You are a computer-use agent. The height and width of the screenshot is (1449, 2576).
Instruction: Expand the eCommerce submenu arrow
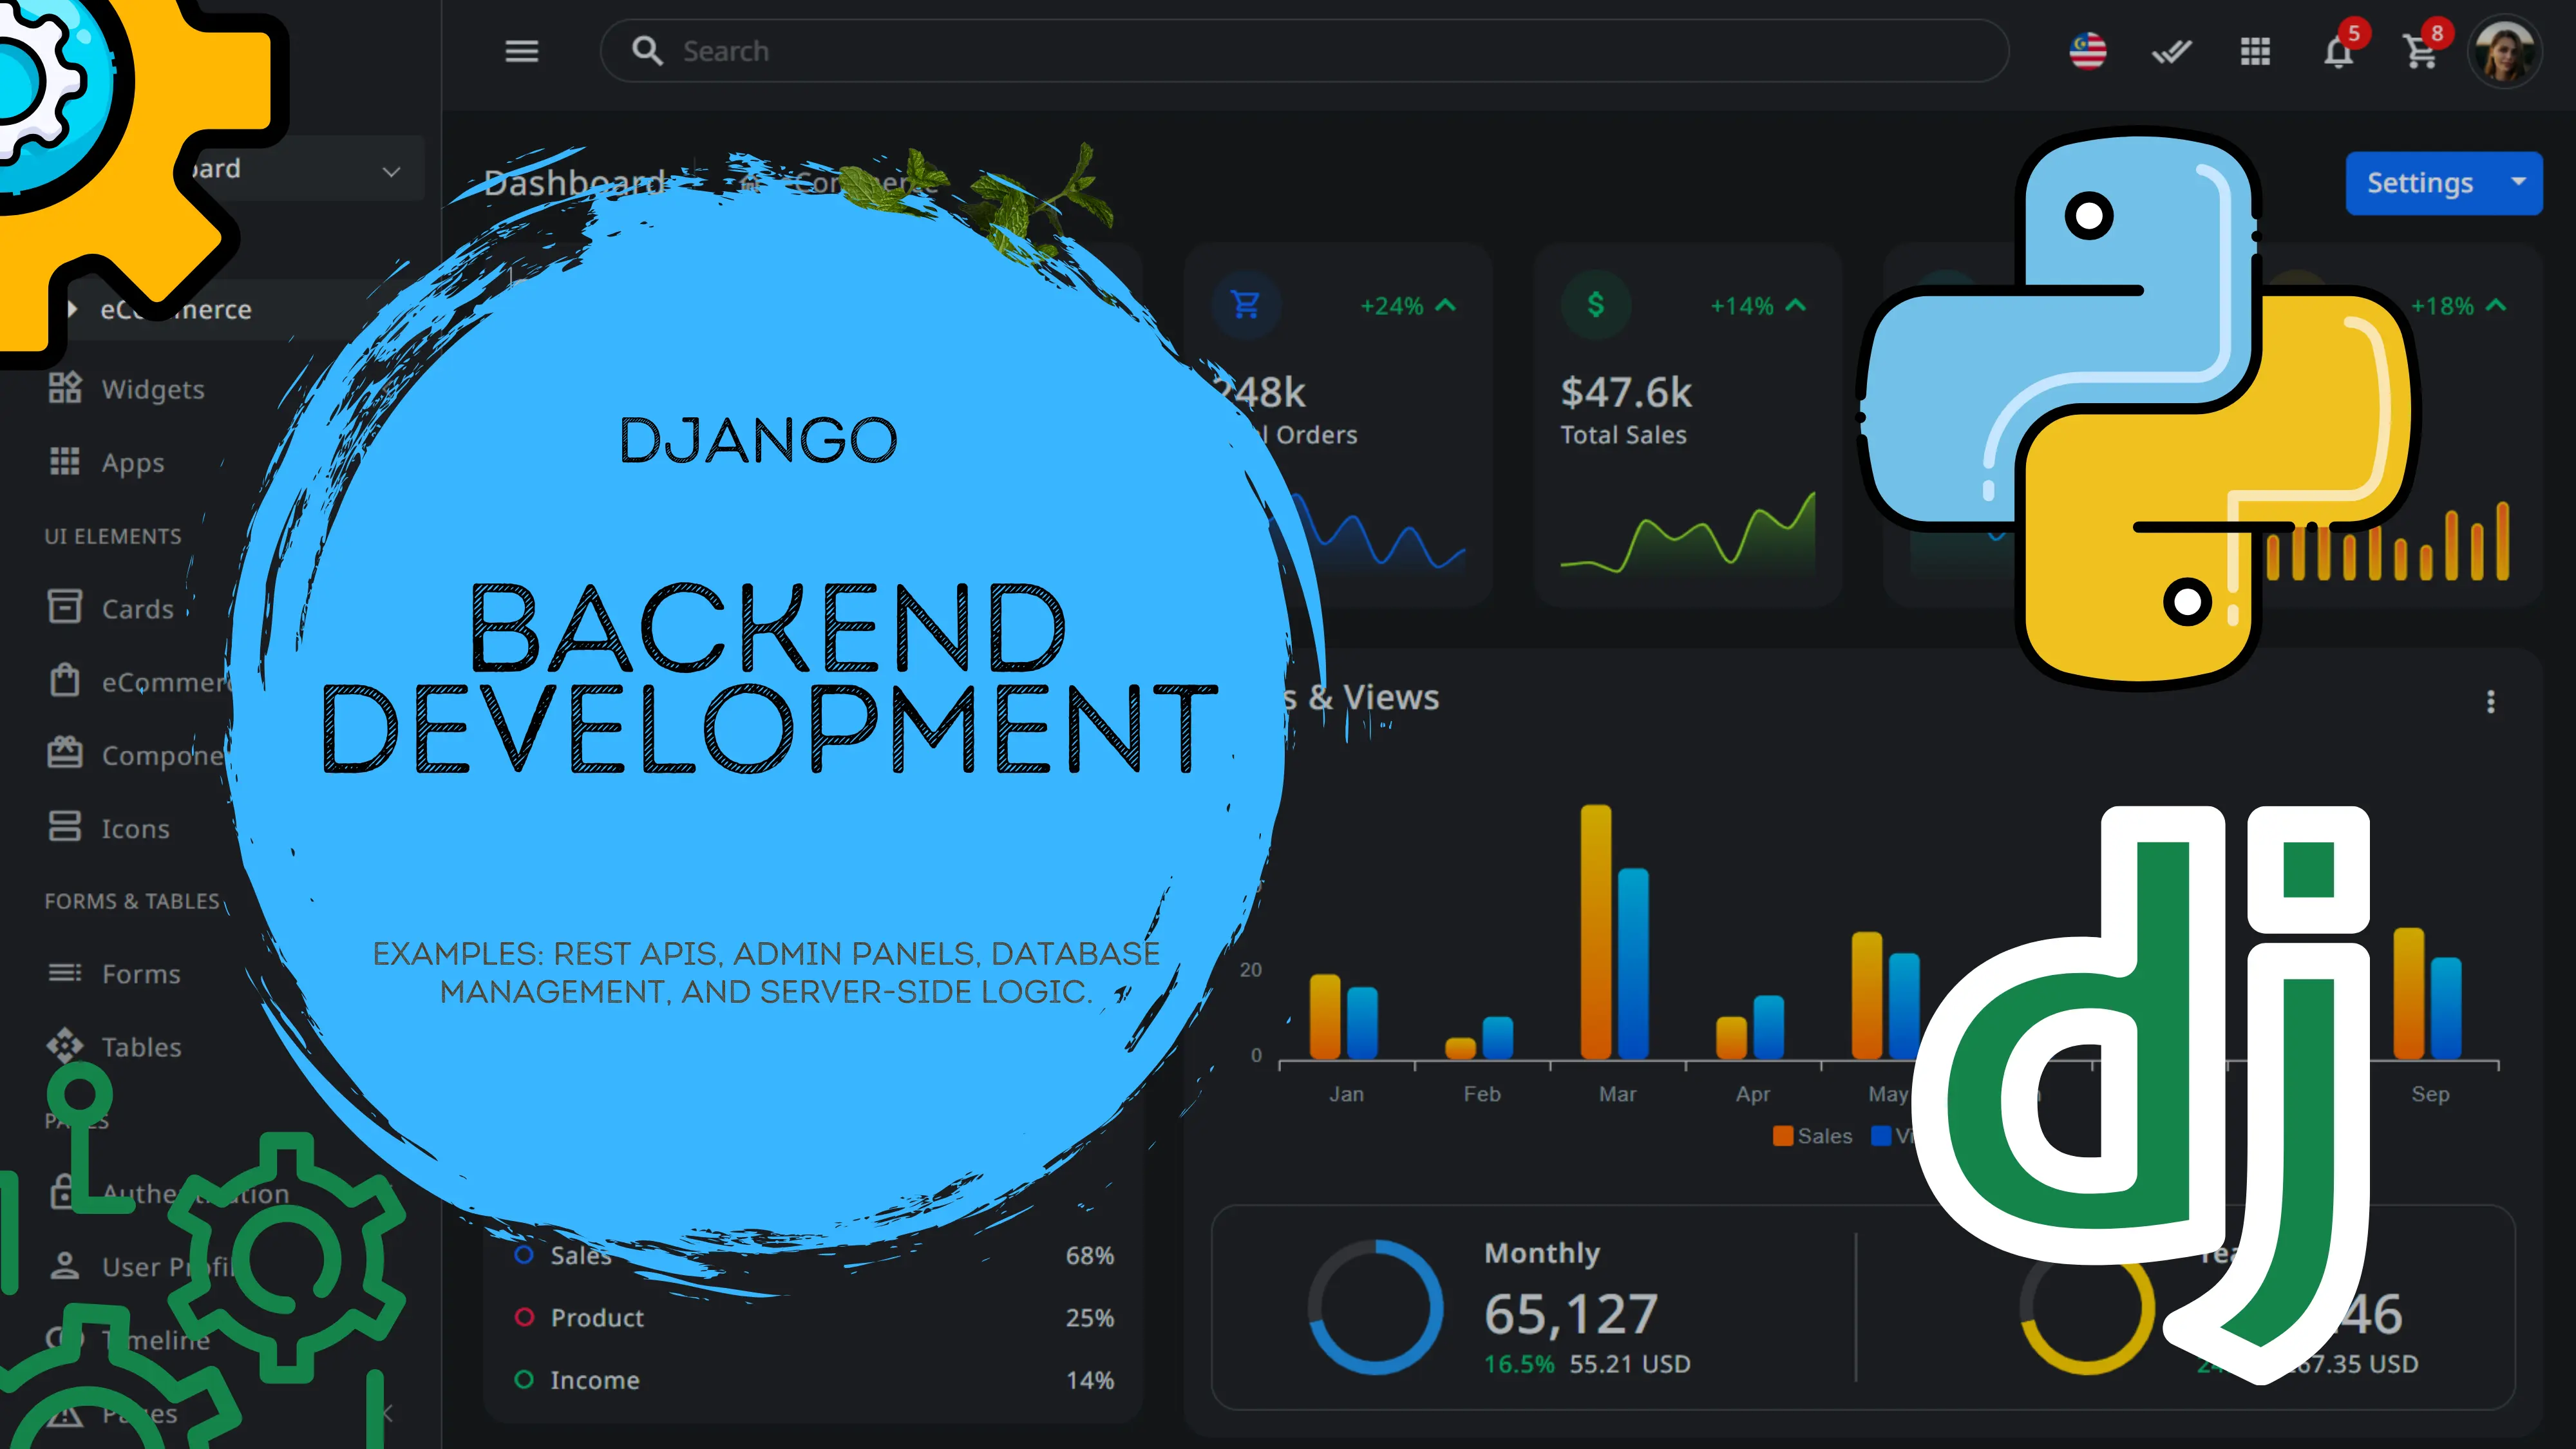[x=72, y=309]
